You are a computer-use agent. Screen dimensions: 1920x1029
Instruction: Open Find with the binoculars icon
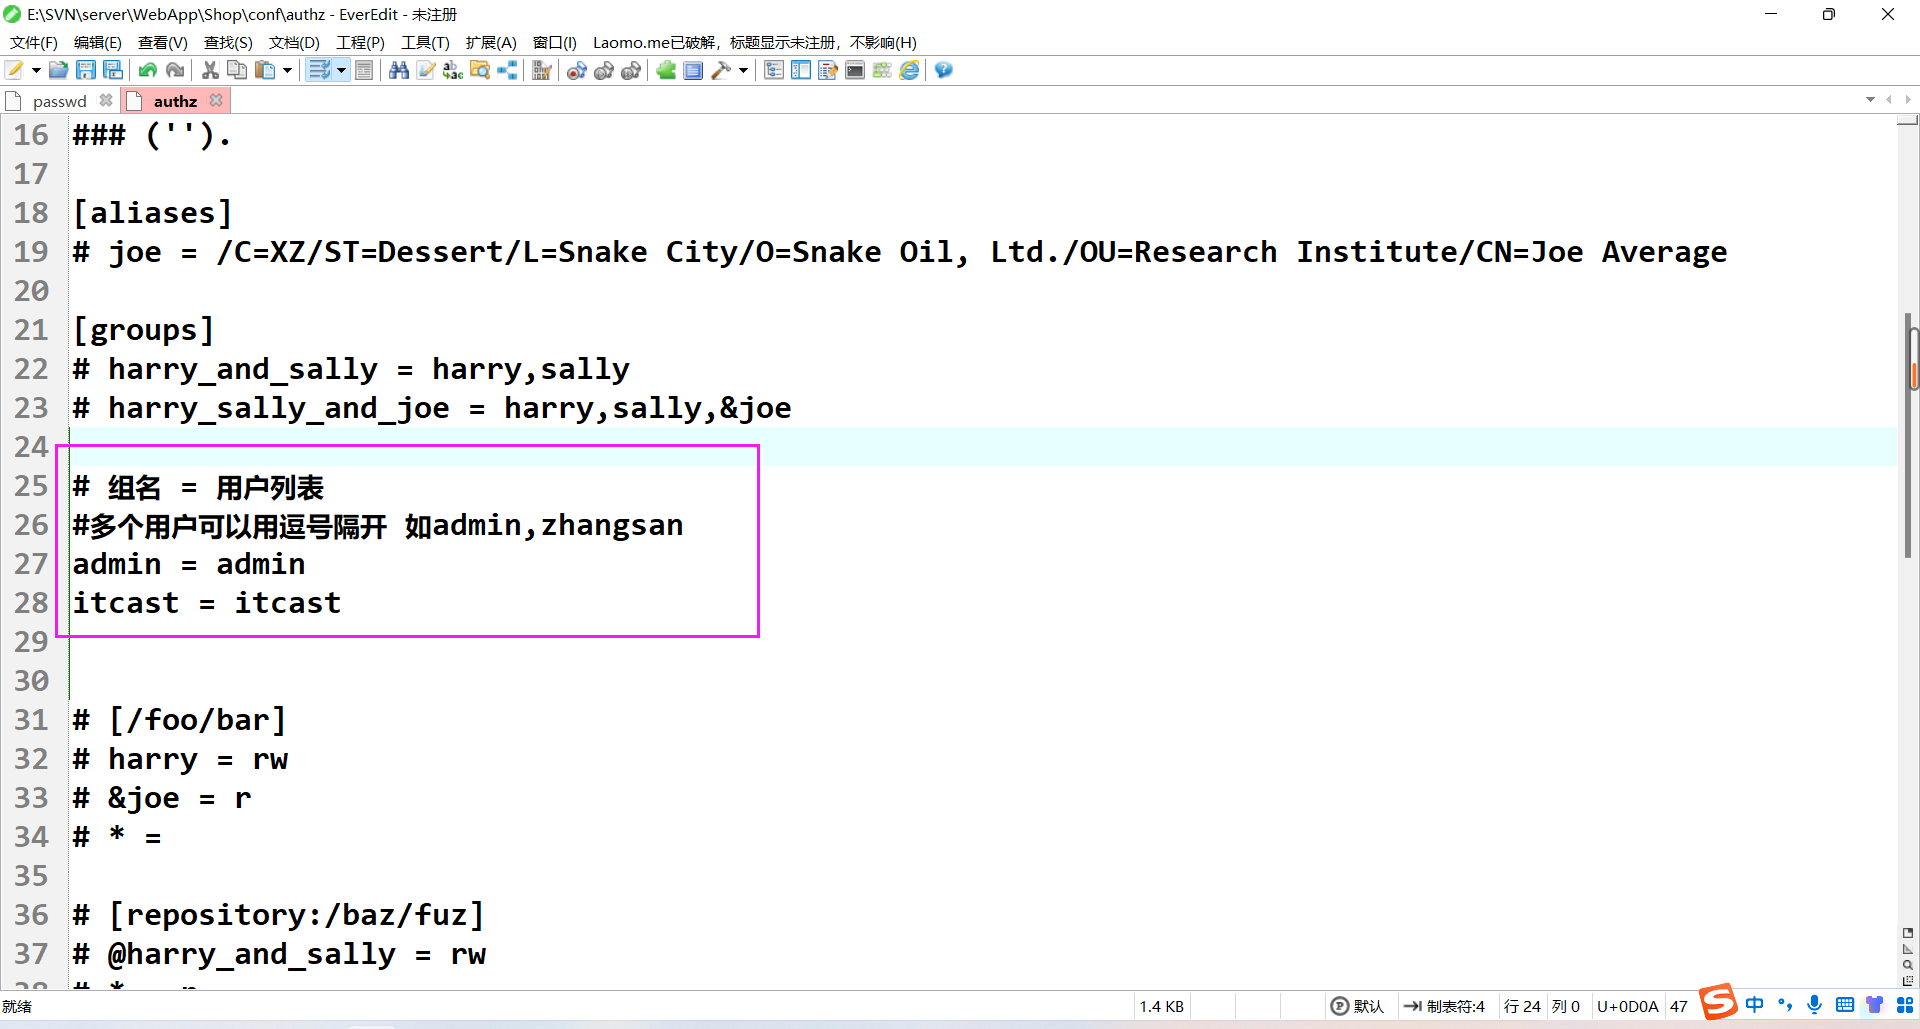(x=399, y=70)
